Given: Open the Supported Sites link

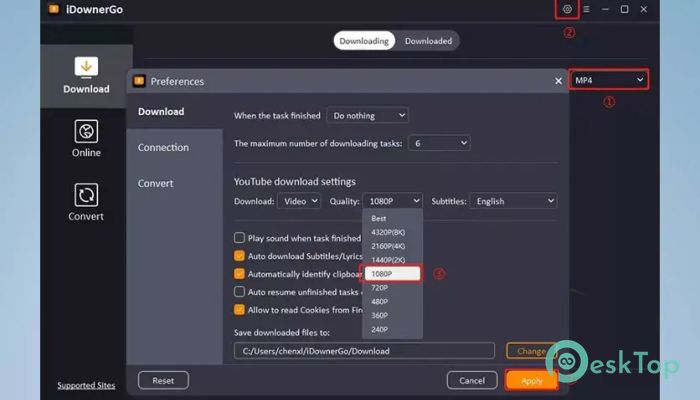Looking at the screenshot, I should point(86,385).
